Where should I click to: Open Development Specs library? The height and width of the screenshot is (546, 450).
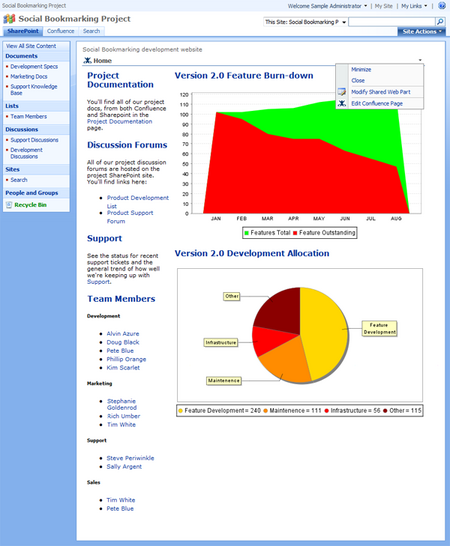tap(34, 67)
